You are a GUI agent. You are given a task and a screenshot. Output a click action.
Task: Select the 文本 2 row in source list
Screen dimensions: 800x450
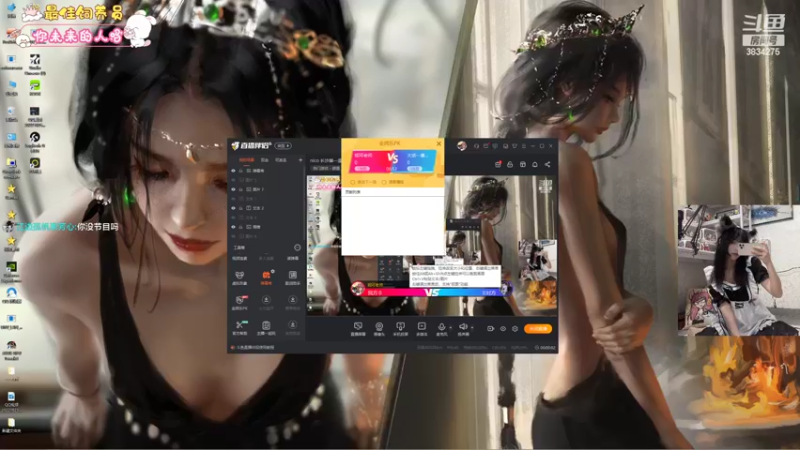pos(265,208)
